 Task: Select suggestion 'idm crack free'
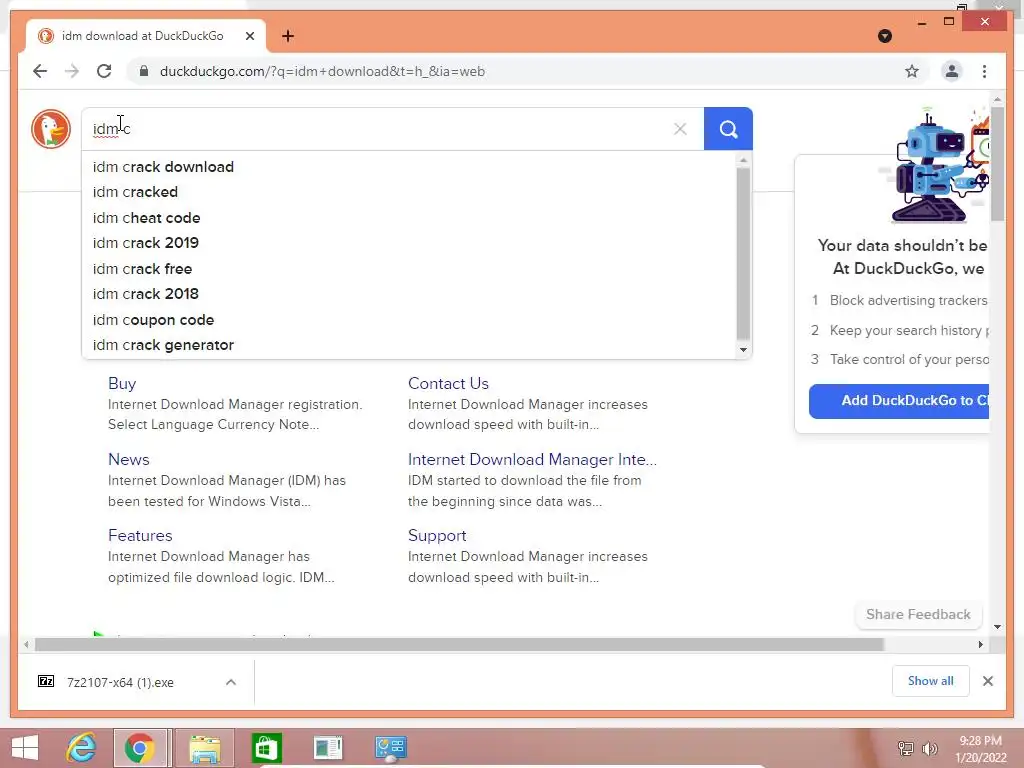pos(409,268)
